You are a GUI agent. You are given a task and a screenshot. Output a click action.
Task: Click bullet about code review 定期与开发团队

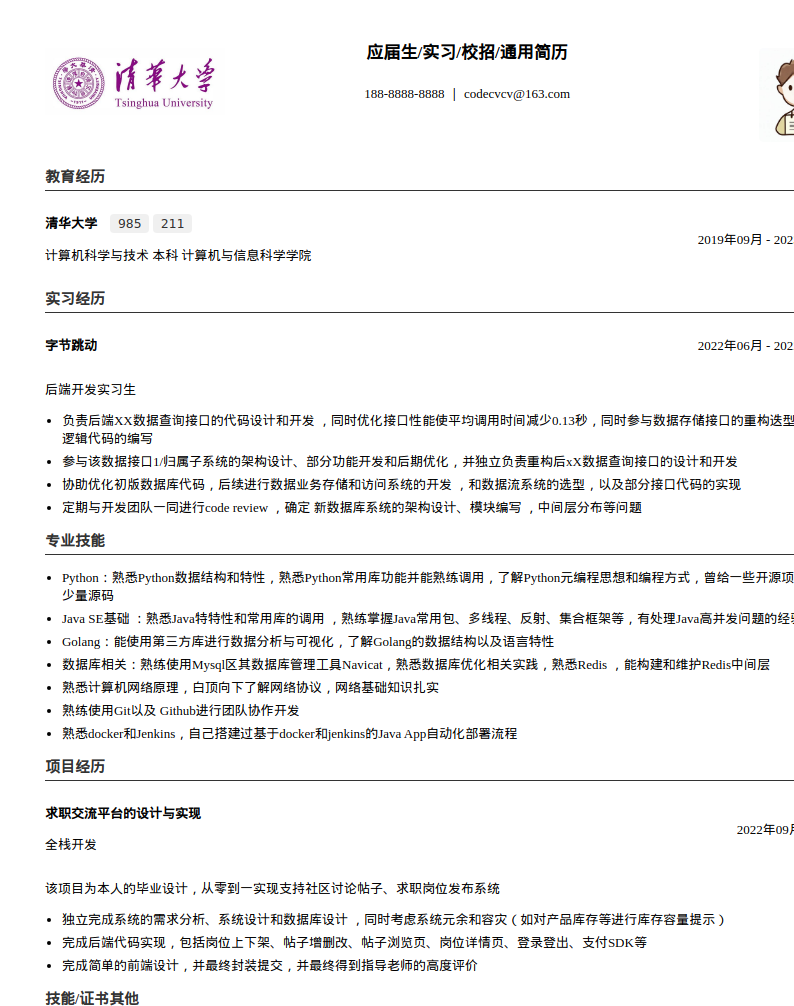pyautogui.click(x=352, y=507)
